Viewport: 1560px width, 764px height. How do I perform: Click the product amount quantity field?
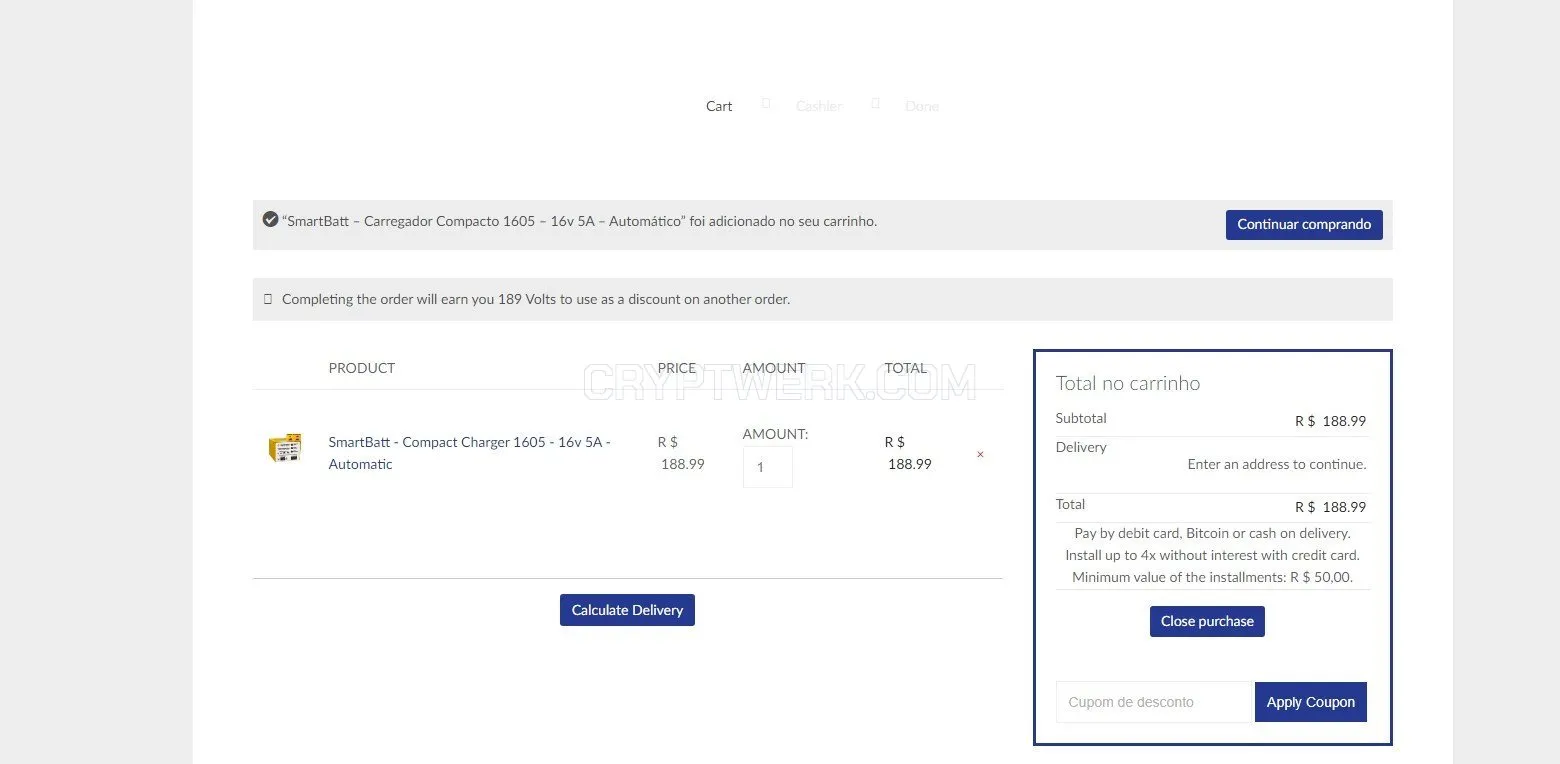(768, 467)
